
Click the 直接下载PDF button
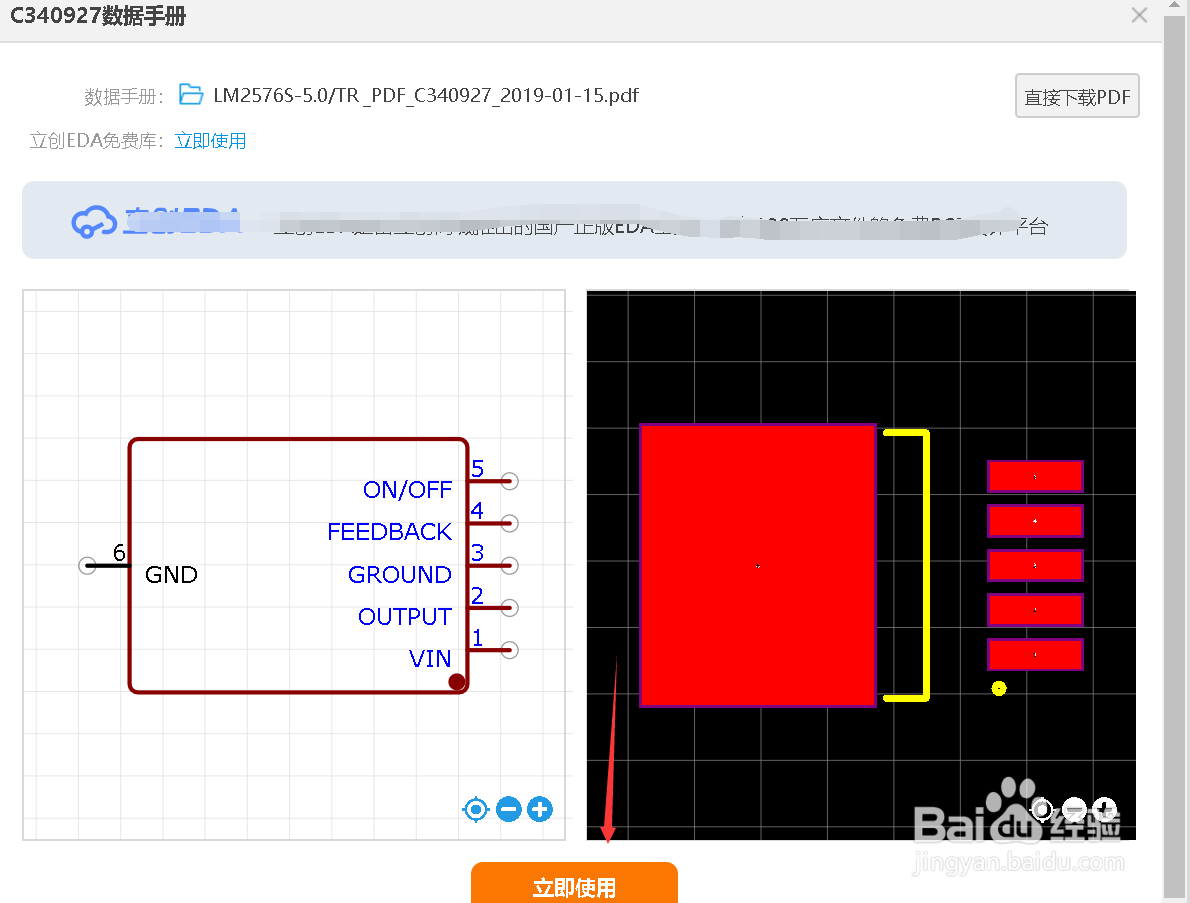(x=1077, y=96)
